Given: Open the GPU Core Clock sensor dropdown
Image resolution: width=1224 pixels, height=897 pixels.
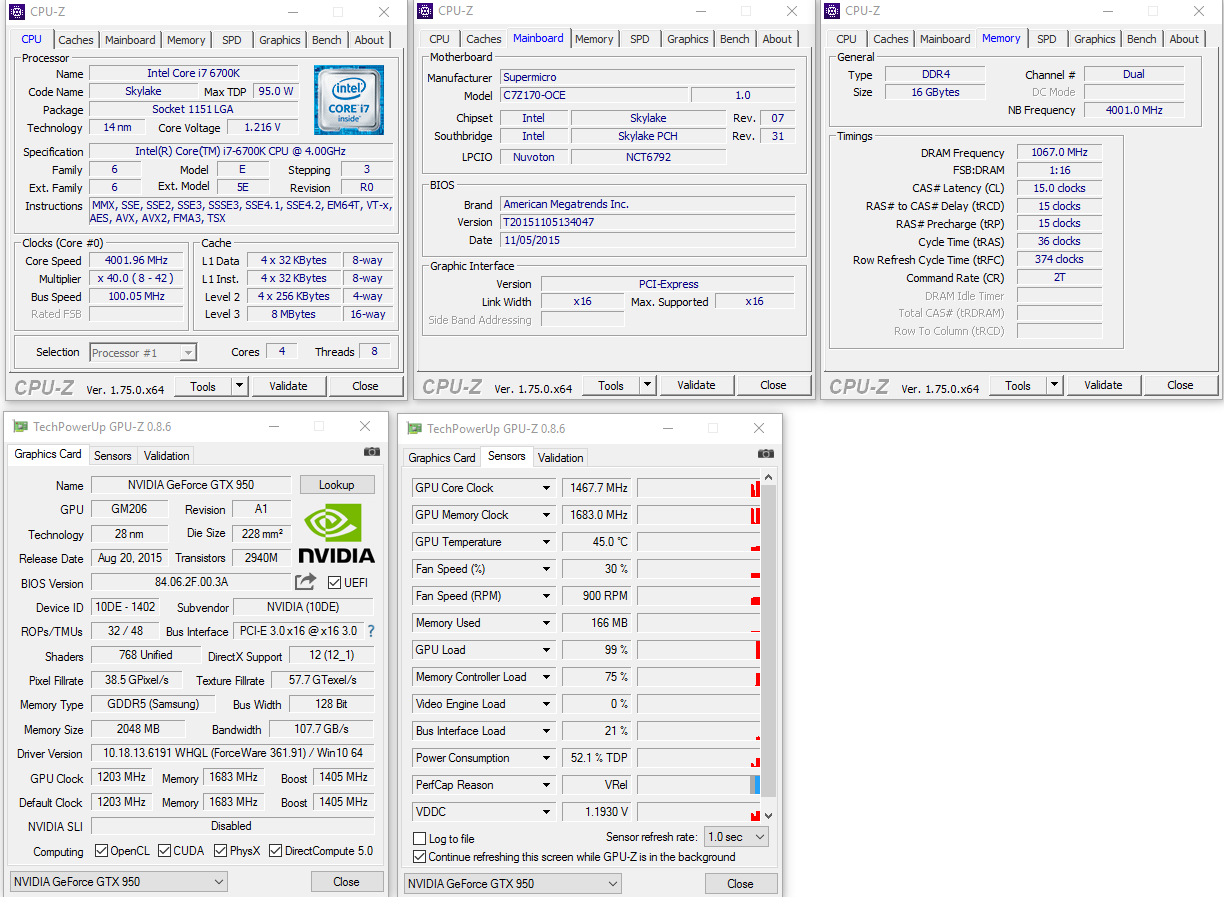Looking at the screenshot, I should tap(546, 488).
